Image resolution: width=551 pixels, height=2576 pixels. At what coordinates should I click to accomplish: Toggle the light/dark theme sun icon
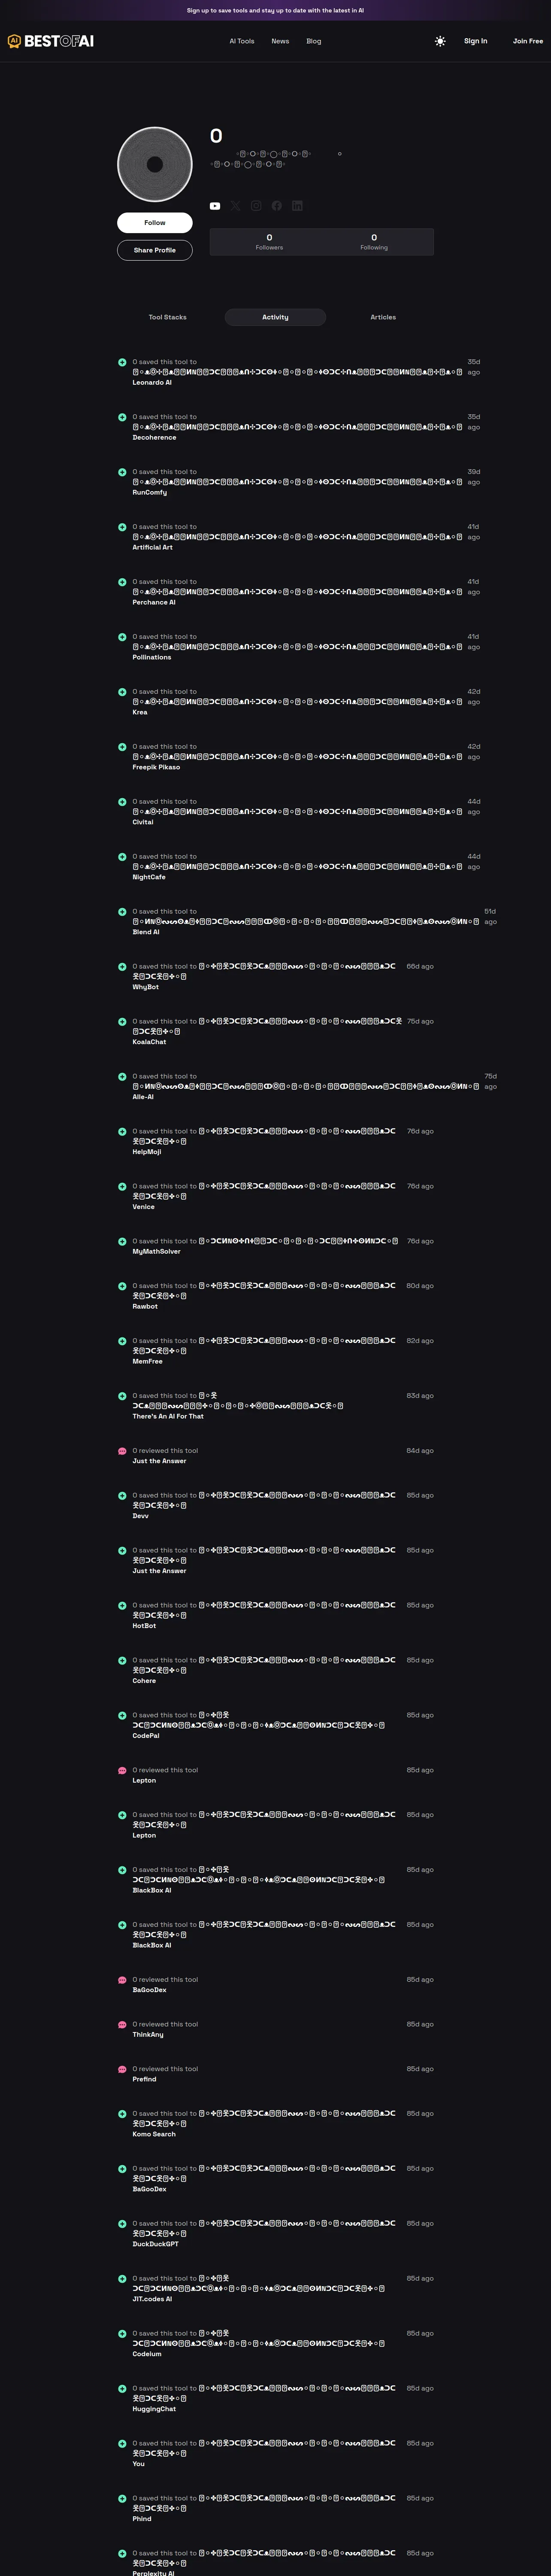(440, 41)
